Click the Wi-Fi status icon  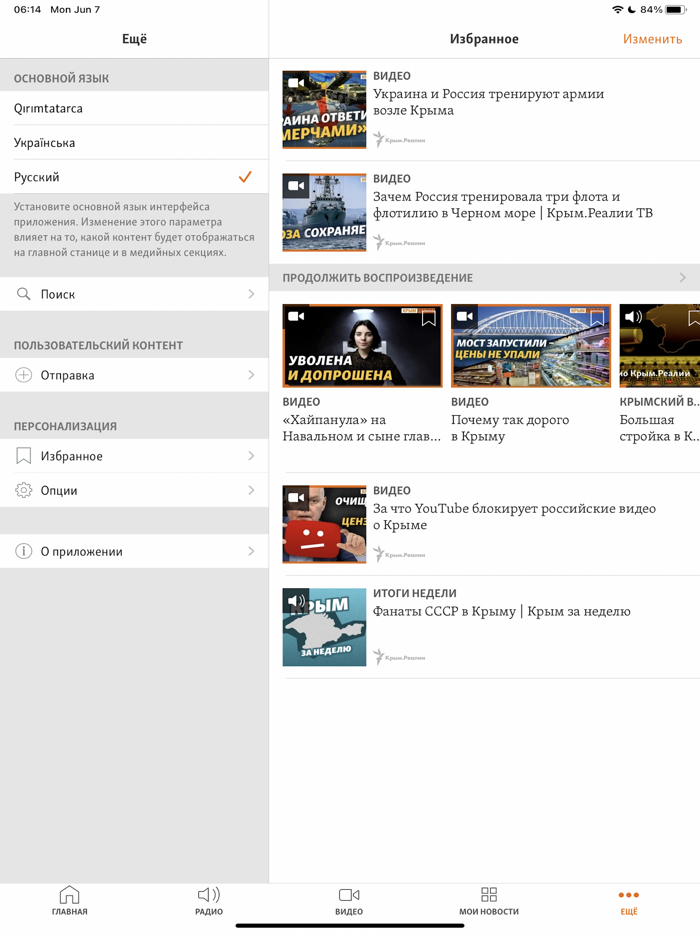point(618,10)
